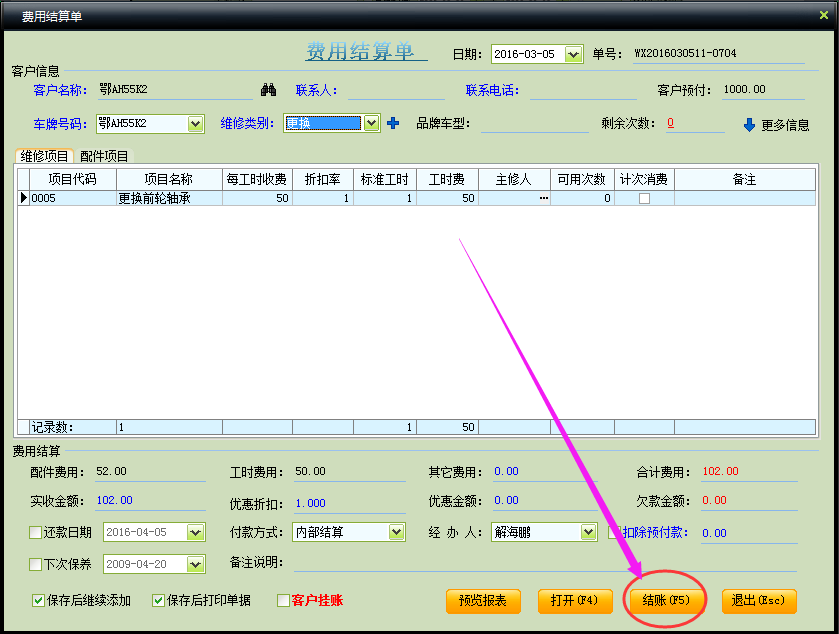Open the 下次保养 date picker dropdown
Image resolution: width=839 pixels, height=634 pixels.
(196, 564)
